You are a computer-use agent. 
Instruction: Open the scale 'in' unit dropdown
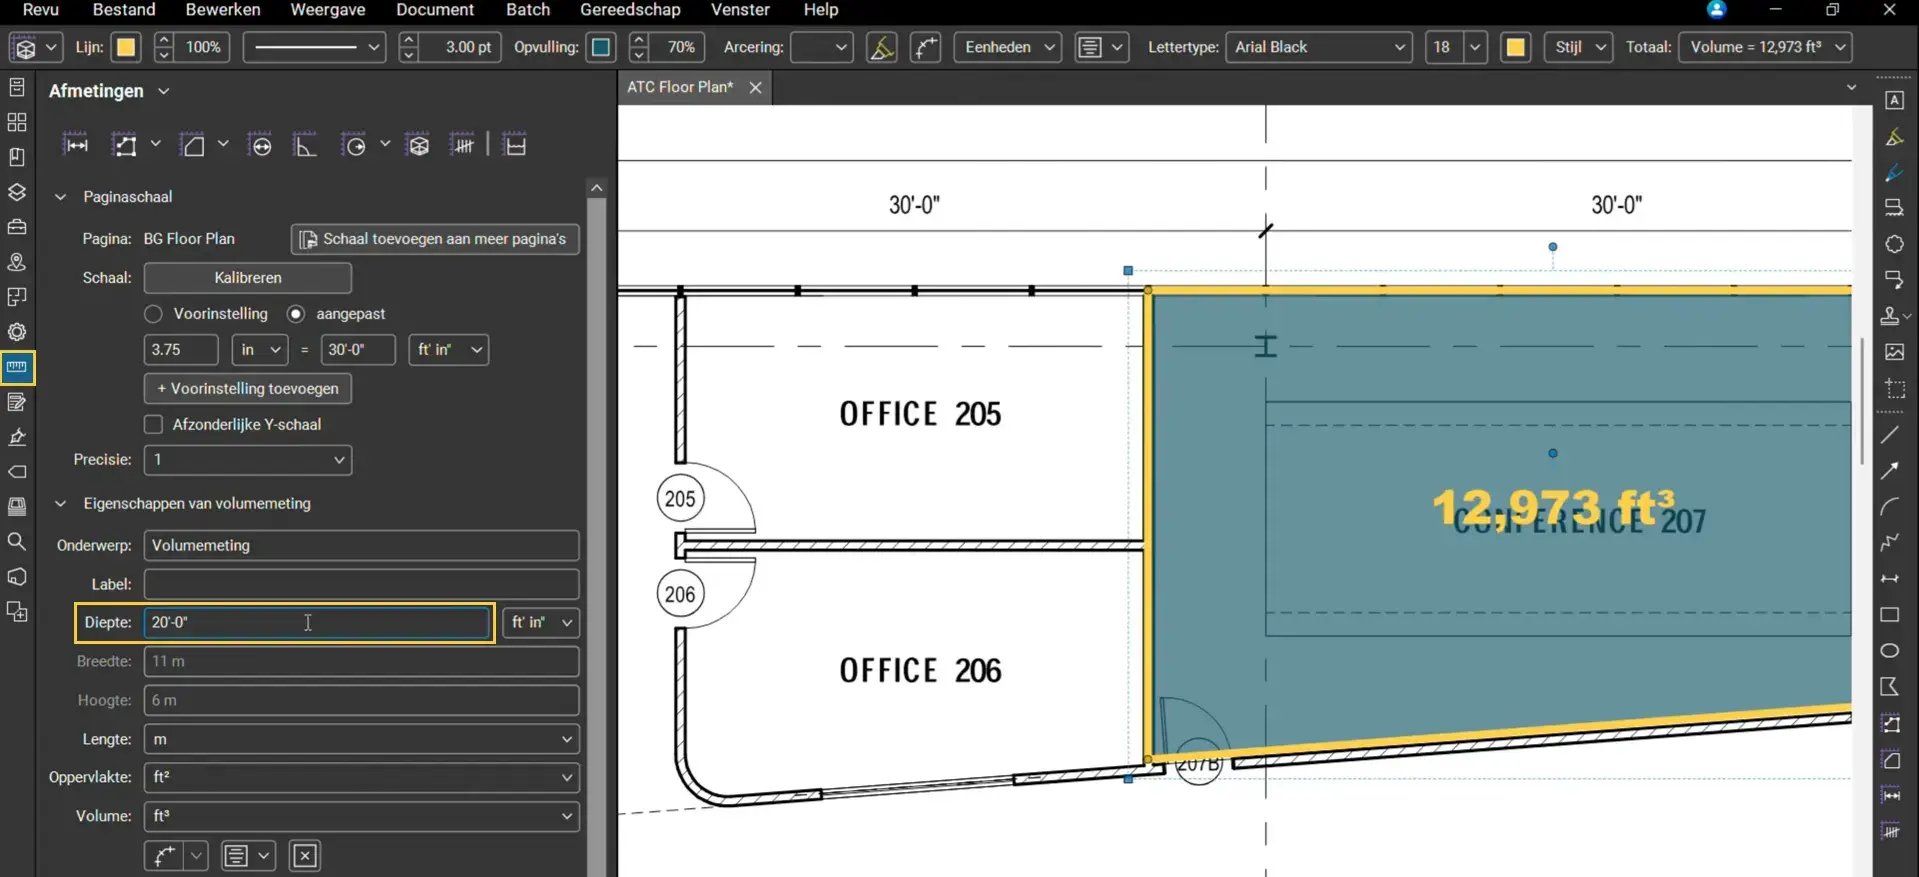pyautogui.click(x=260, y=350)
